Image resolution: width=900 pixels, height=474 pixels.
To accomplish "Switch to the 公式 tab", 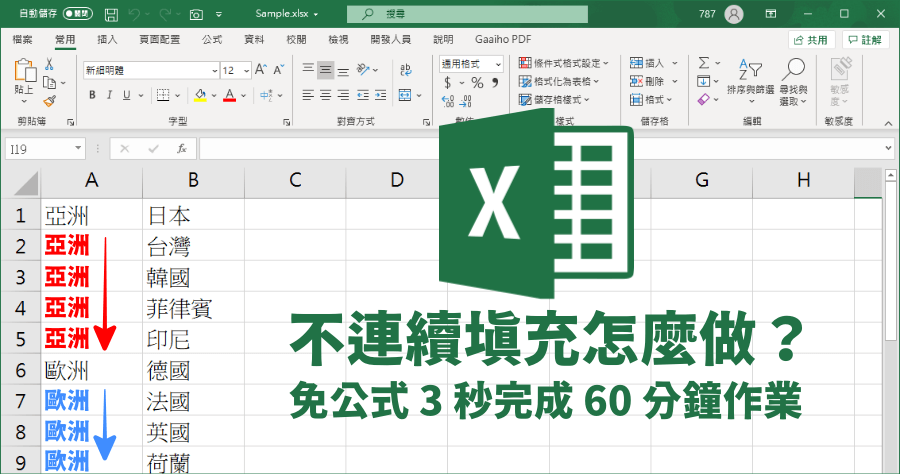I will (212, 40).
